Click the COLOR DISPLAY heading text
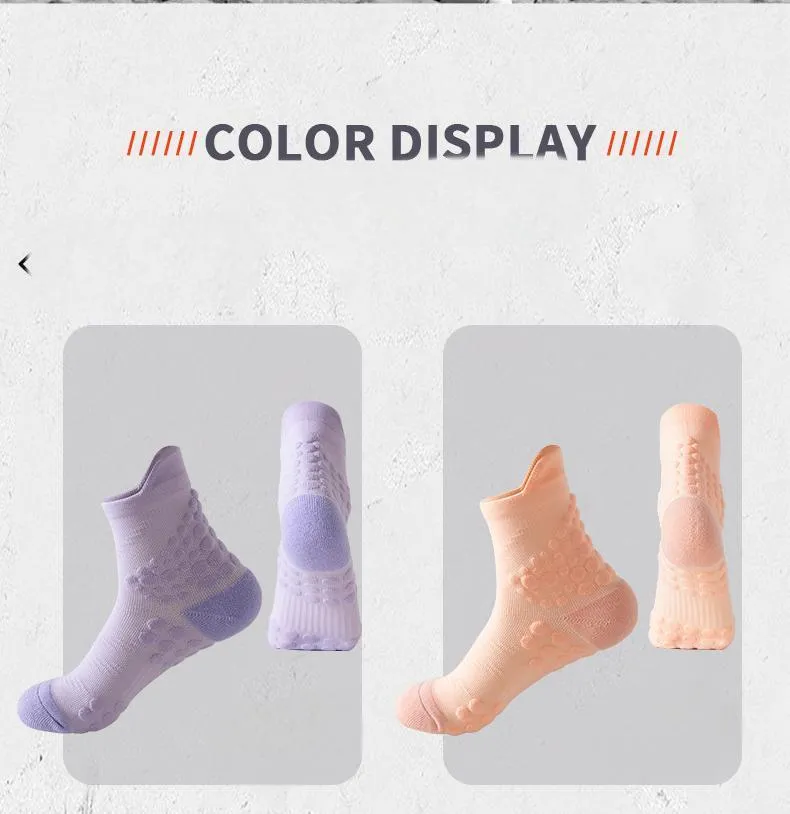The width and height of the screenshot is (790, 814). [400, 142]
